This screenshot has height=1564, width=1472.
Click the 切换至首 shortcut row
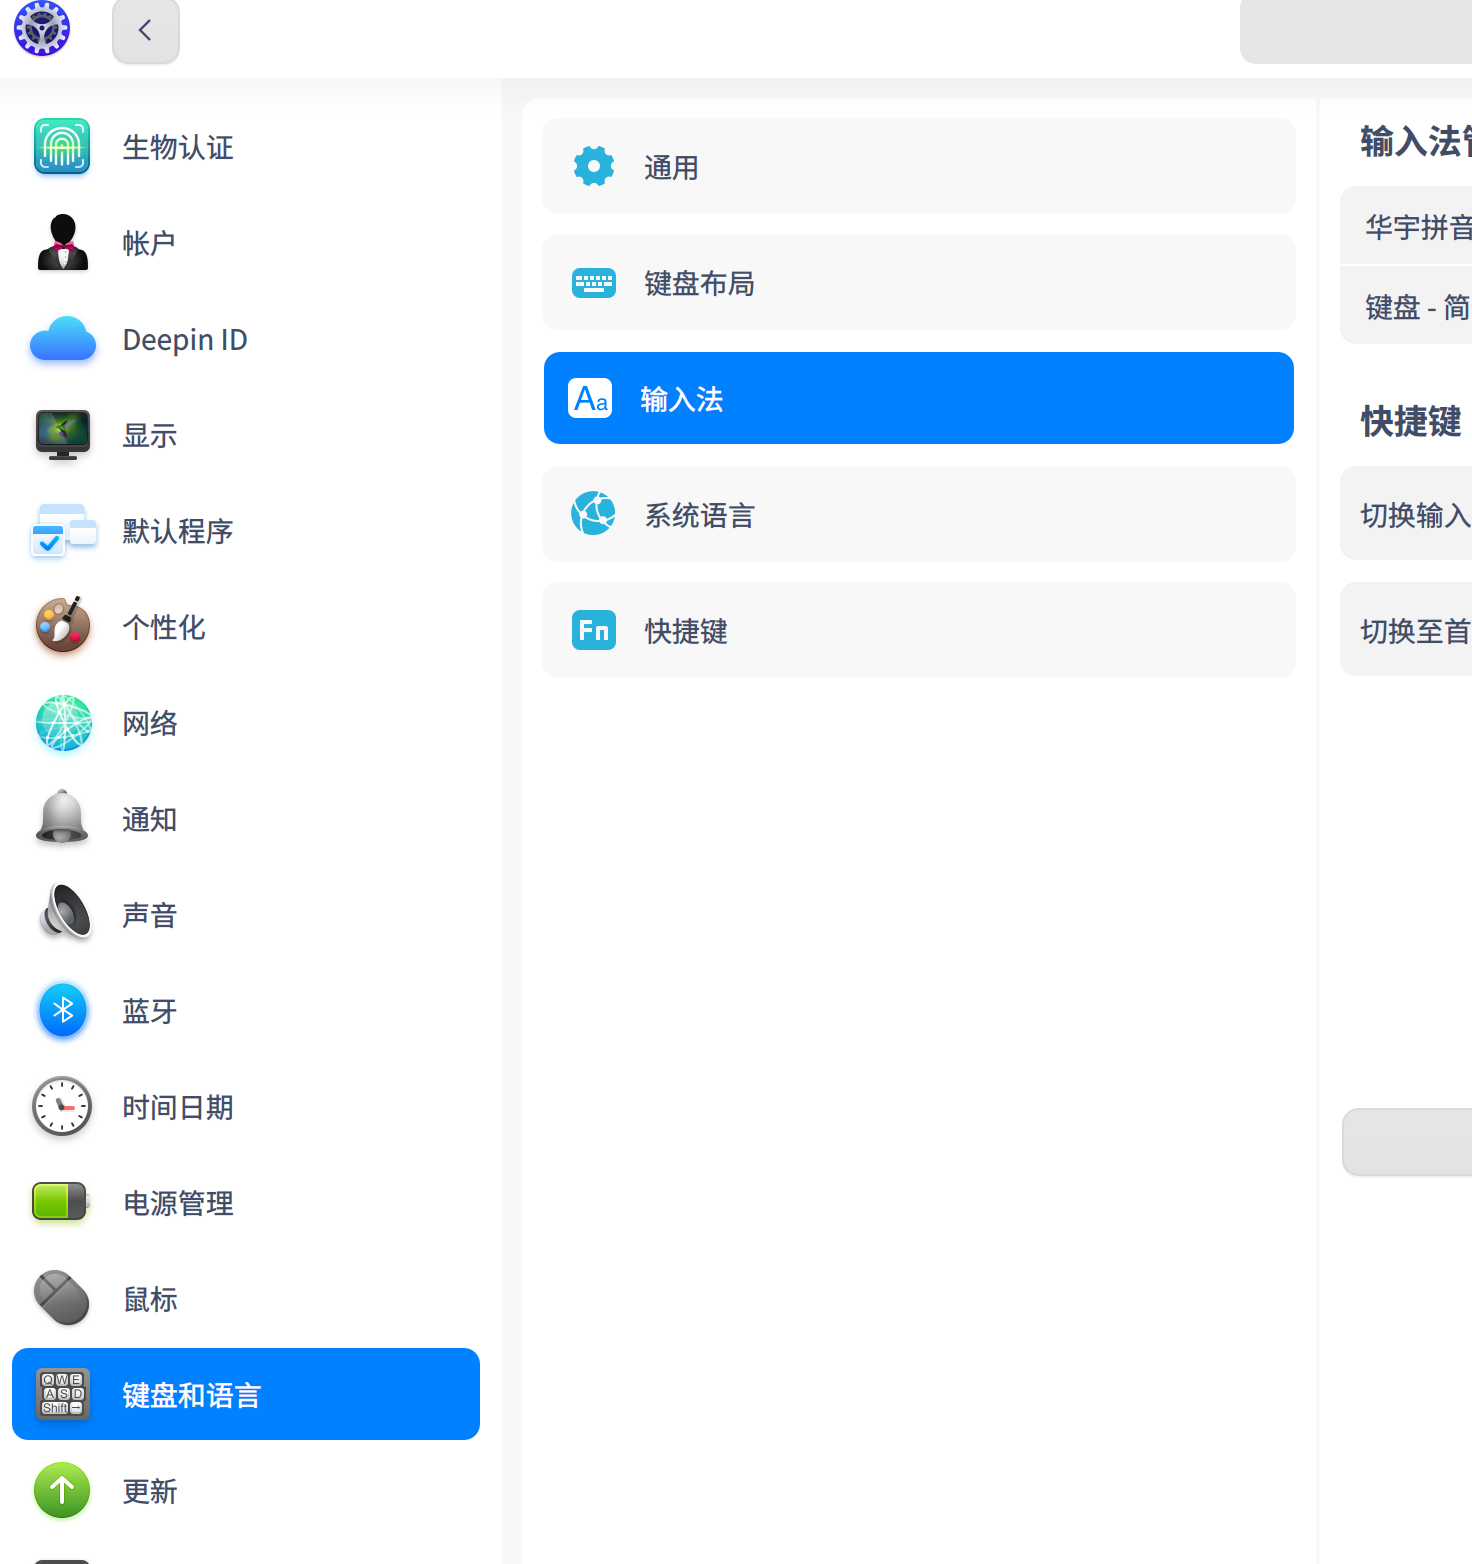1406,630
